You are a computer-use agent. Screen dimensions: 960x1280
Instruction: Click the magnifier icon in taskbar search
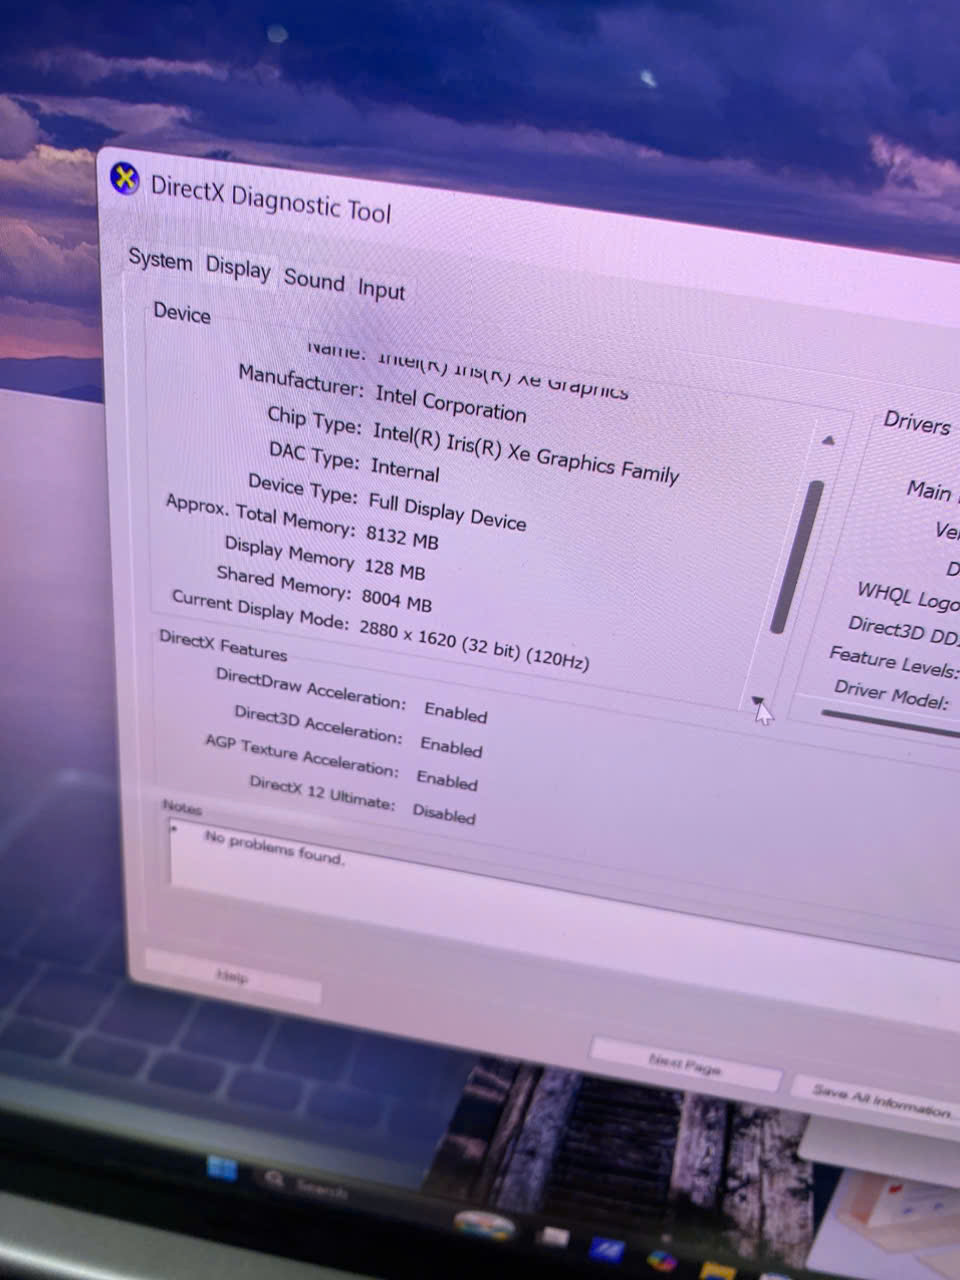(x=273, y=1180)
